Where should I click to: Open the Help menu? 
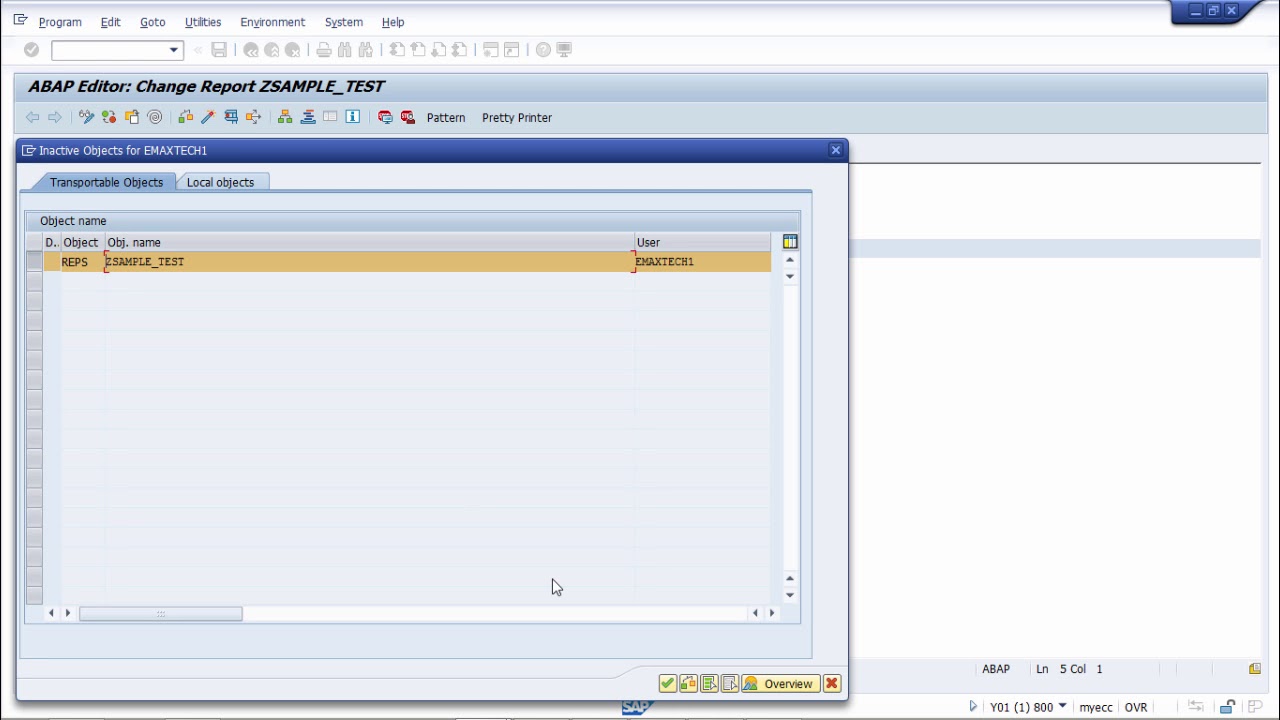(x=393, y=22)
